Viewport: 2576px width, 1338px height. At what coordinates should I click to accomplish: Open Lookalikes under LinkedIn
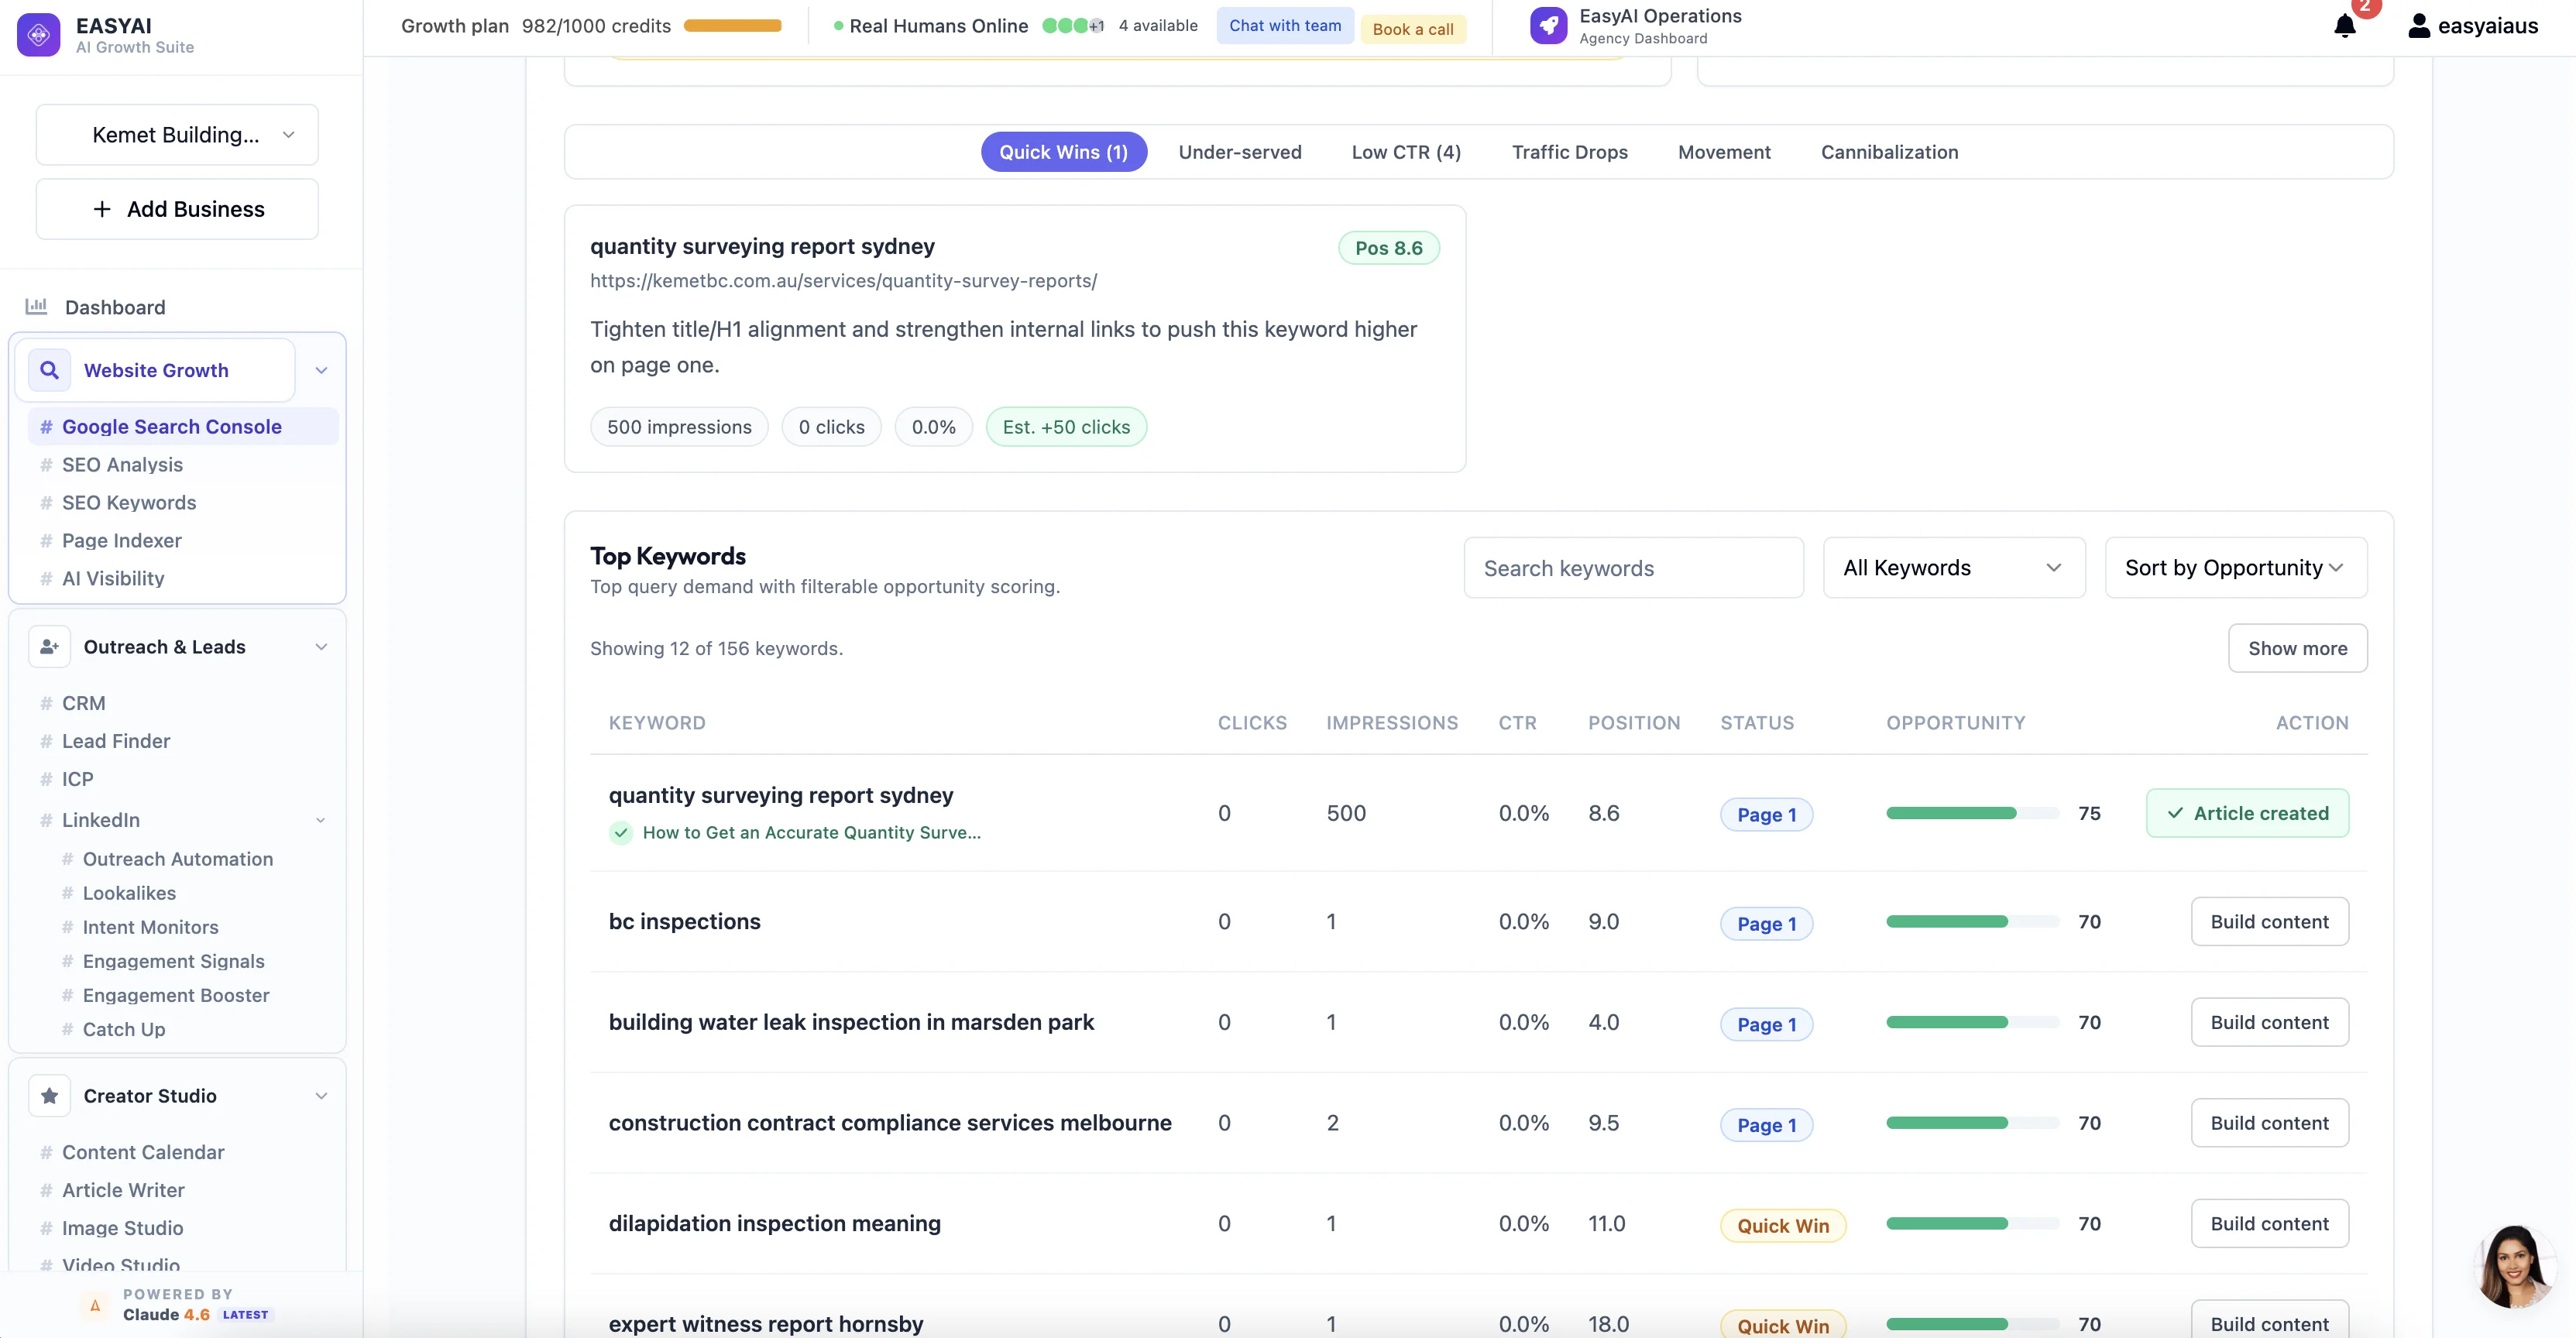point(129,893)
